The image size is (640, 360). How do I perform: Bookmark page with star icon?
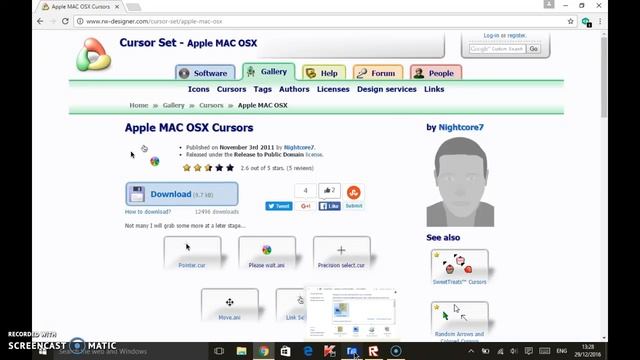pos(571,21)
